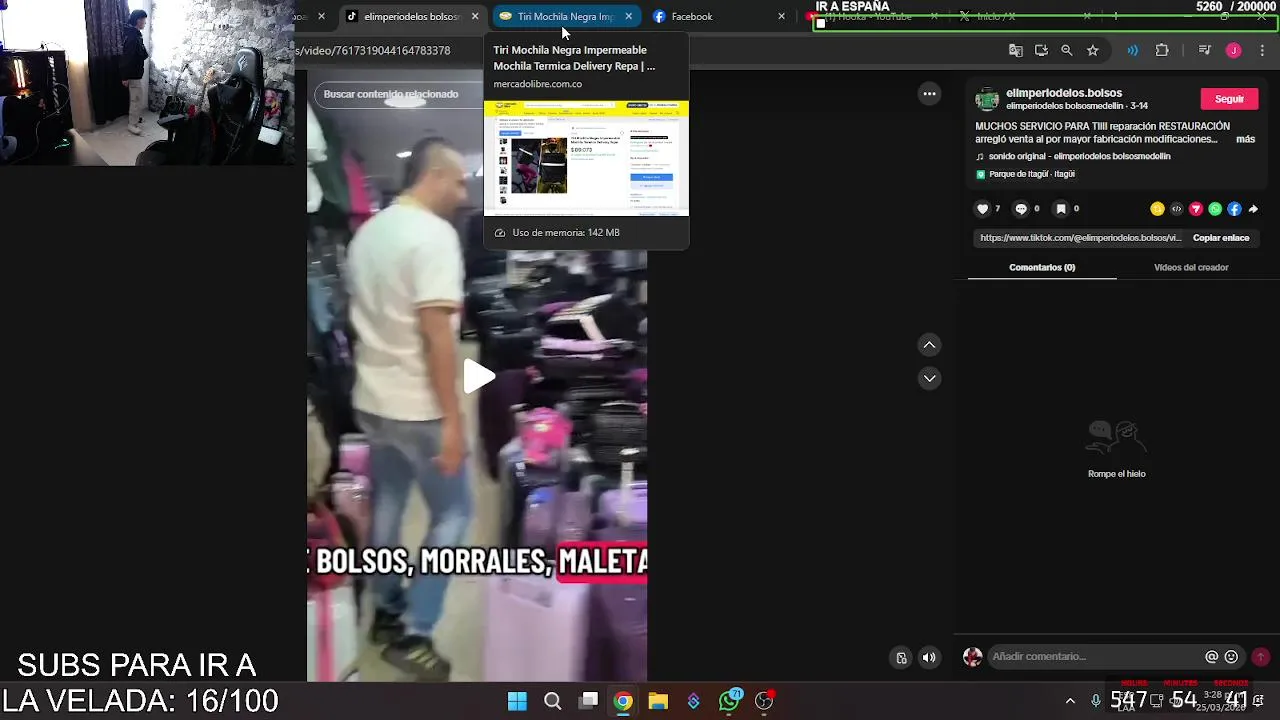Switch to Comentarios (0) tab
1280x720 pixels.
pyautogui.click(x=1042, y=267)
